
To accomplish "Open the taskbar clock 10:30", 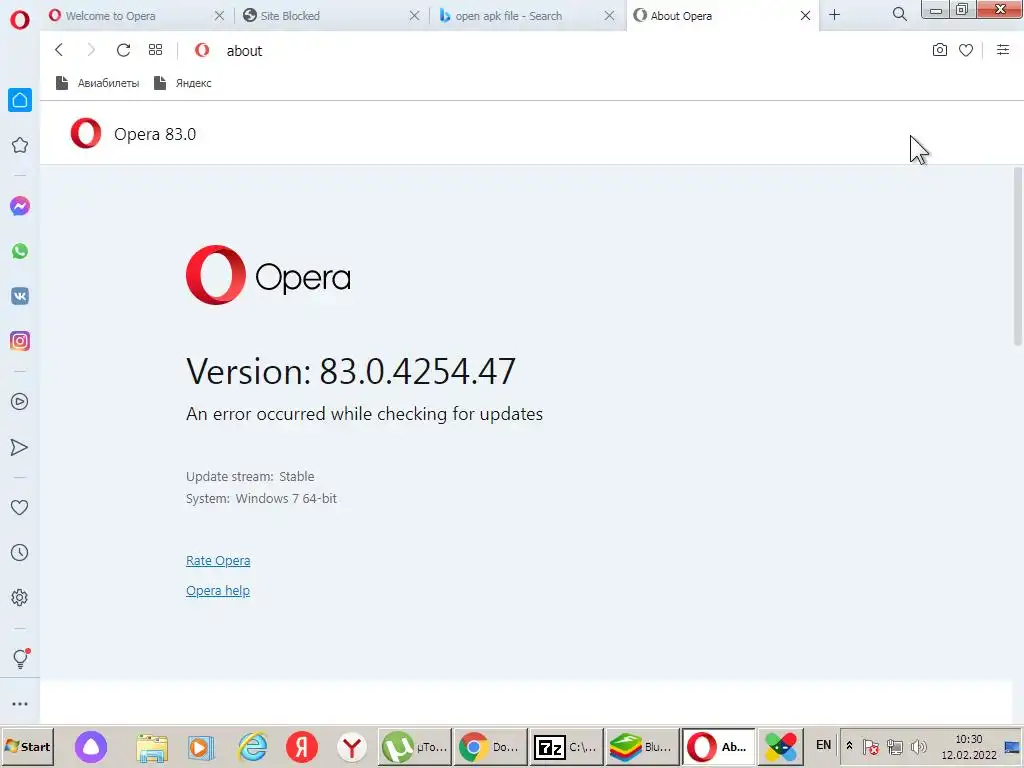I will tap(968, 746).
